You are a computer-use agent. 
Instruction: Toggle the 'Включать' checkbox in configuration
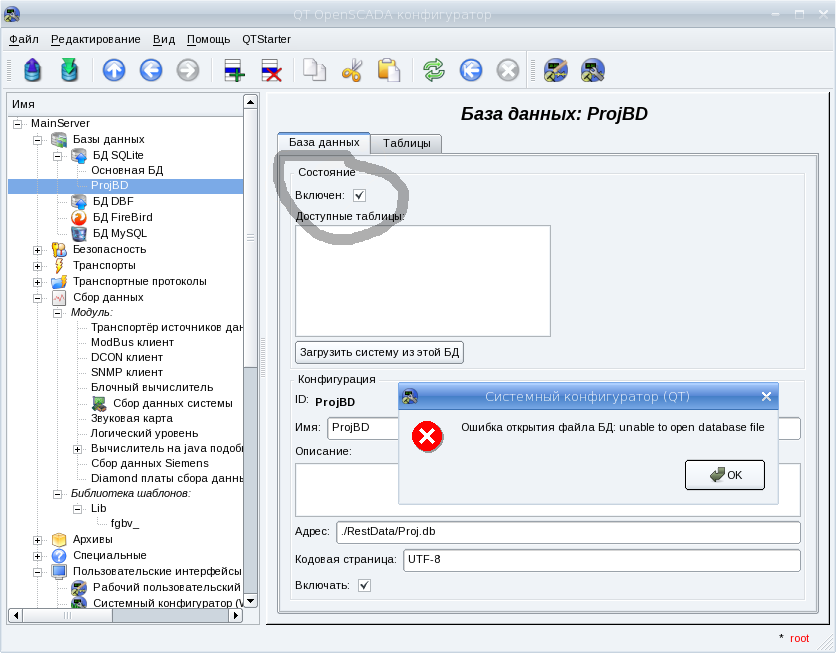tap(364, 585)
